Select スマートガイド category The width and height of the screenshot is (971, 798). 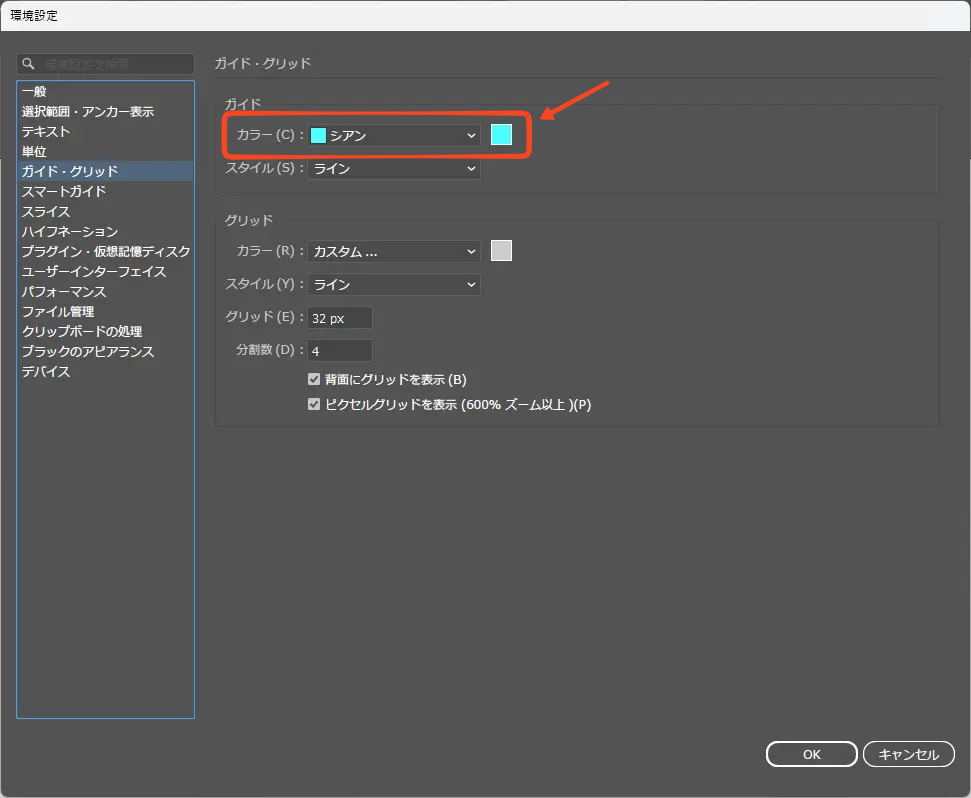[x=64, y=192]
